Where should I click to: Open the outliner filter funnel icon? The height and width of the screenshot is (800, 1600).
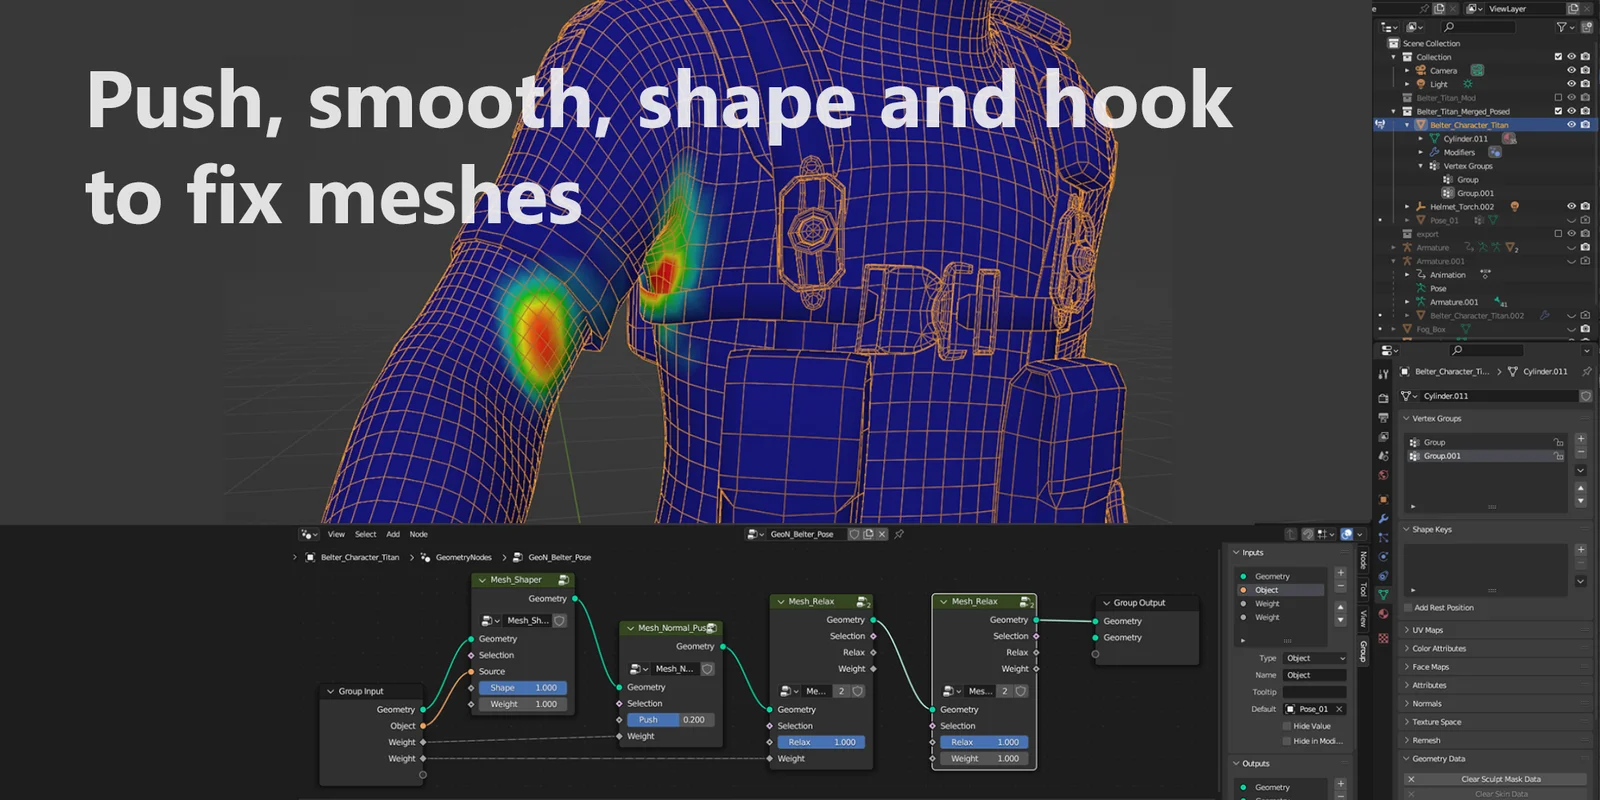pos(1561,27)
